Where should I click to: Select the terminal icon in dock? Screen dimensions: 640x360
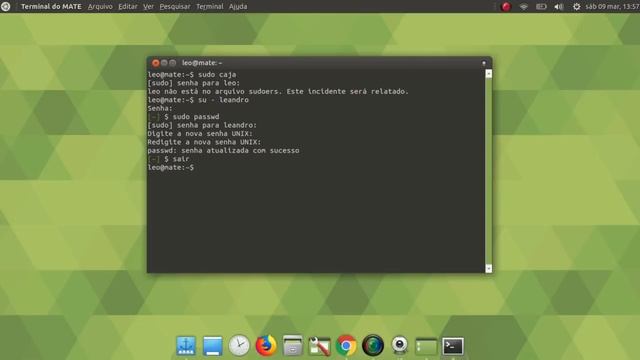click(x=453, y=347)
